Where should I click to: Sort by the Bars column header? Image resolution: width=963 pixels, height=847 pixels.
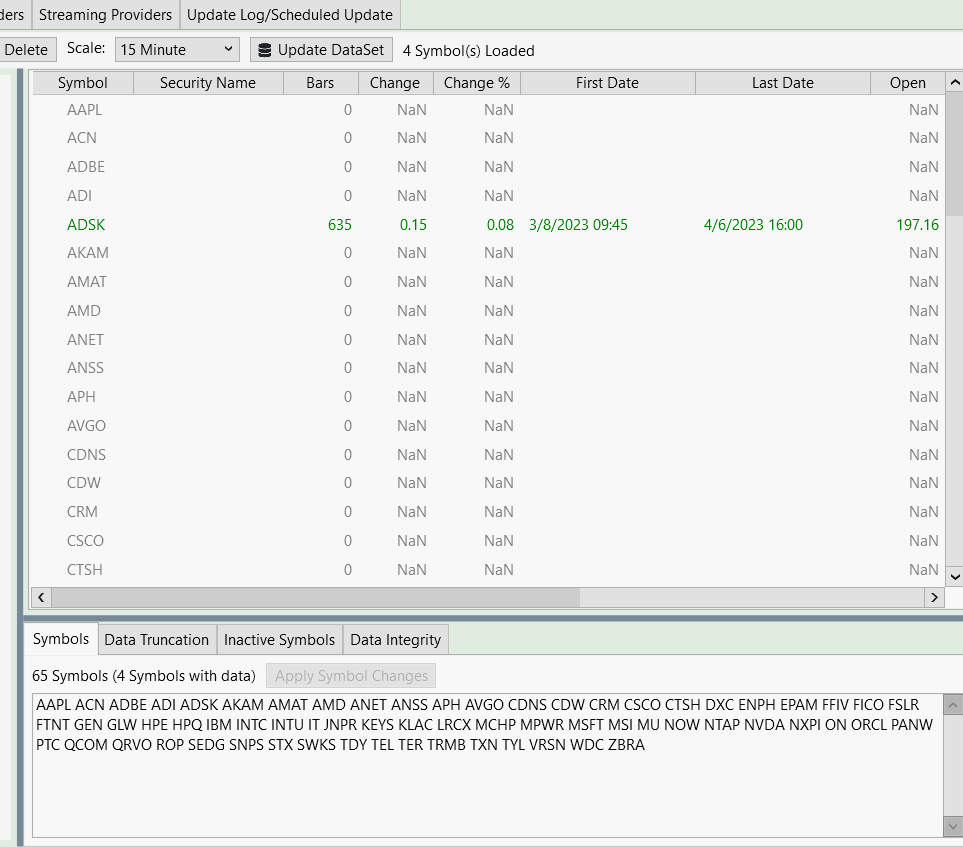[x=321, y=83]
